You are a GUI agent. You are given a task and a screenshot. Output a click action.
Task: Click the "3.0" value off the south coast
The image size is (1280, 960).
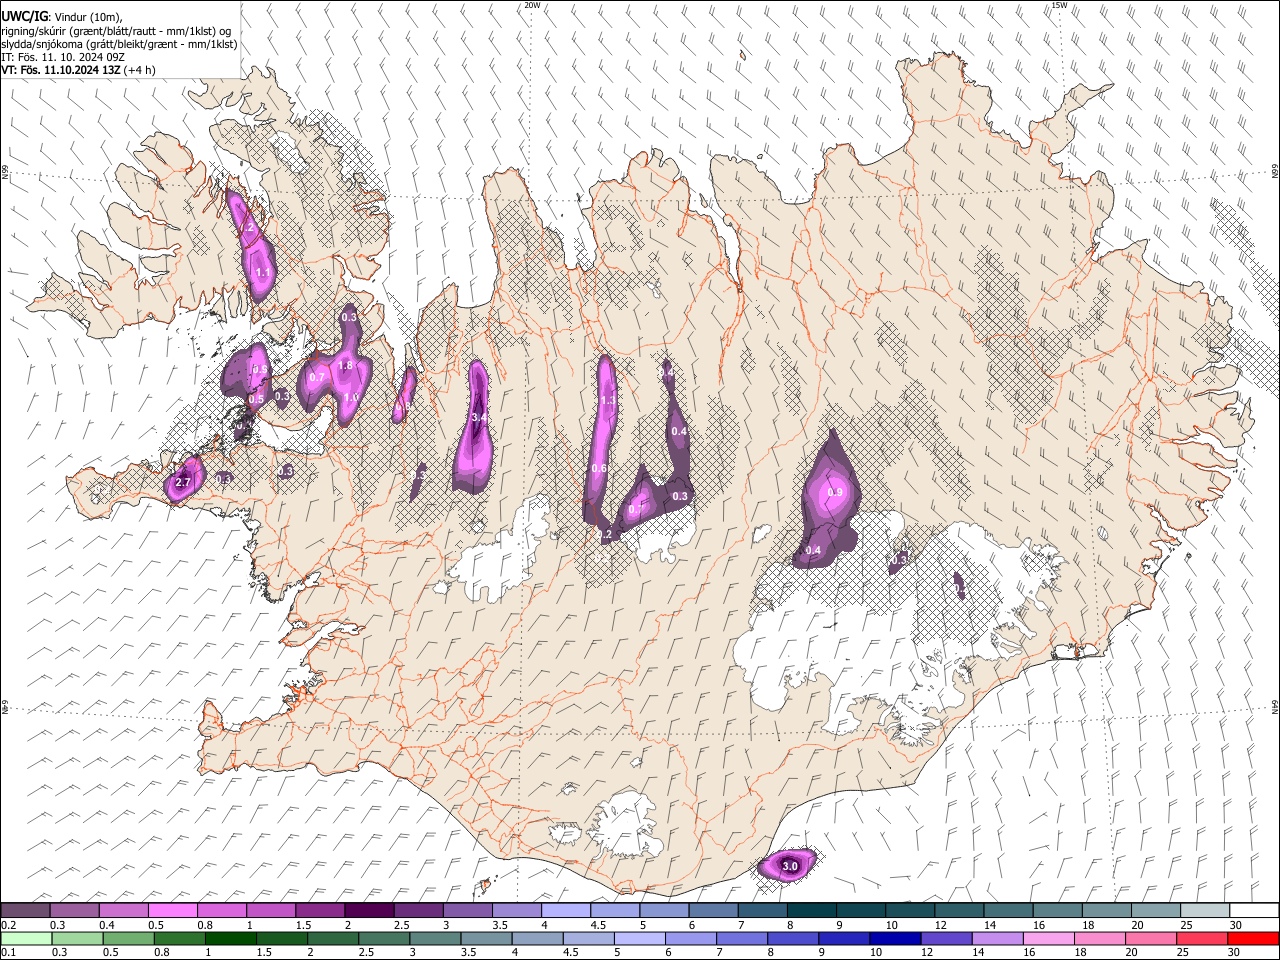pyautogui.click(x=789, y=866)
